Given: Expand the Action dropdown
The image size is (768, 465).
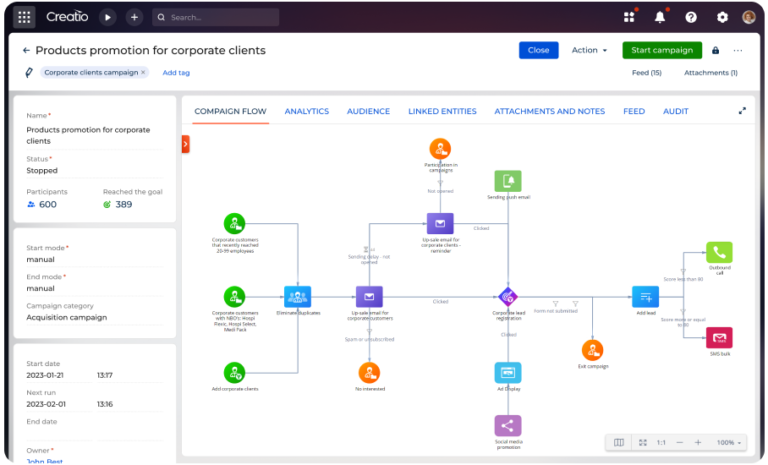Looking at the screenshot, I should tap(589, 50).
